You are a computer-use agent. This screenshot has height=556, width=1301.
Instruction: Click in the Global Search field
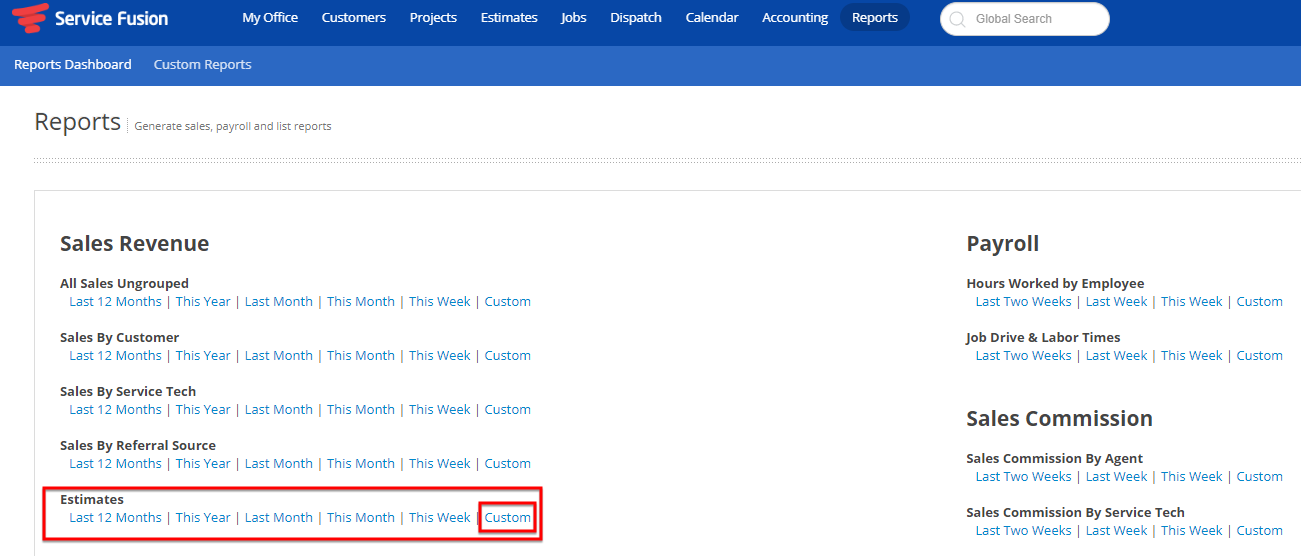1025,19
